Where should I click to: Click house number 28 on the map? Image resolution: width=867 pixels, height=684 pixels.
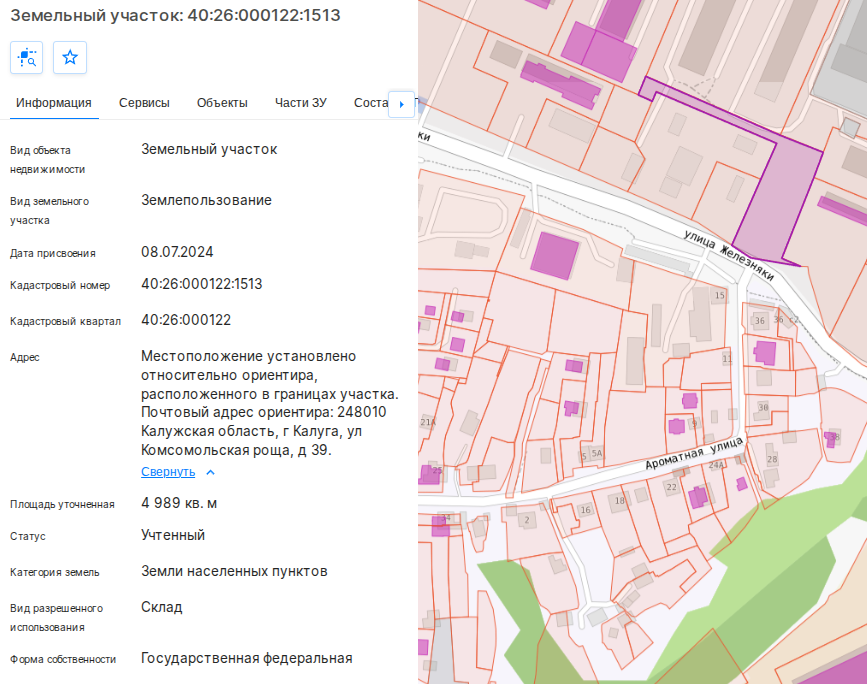tap(771, 459)
